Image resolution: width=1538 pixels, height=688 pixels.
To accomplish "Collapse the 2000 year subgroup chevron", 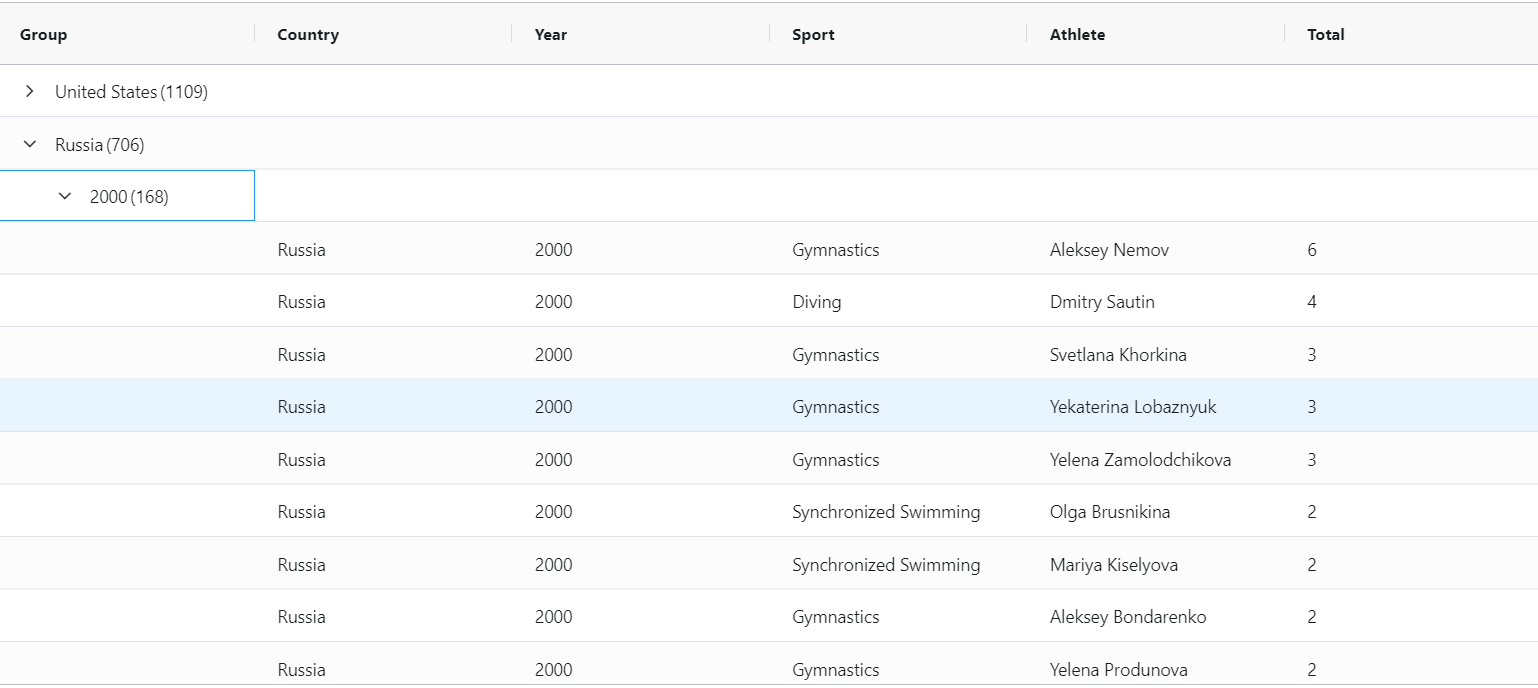I will [x=65, y=196].
